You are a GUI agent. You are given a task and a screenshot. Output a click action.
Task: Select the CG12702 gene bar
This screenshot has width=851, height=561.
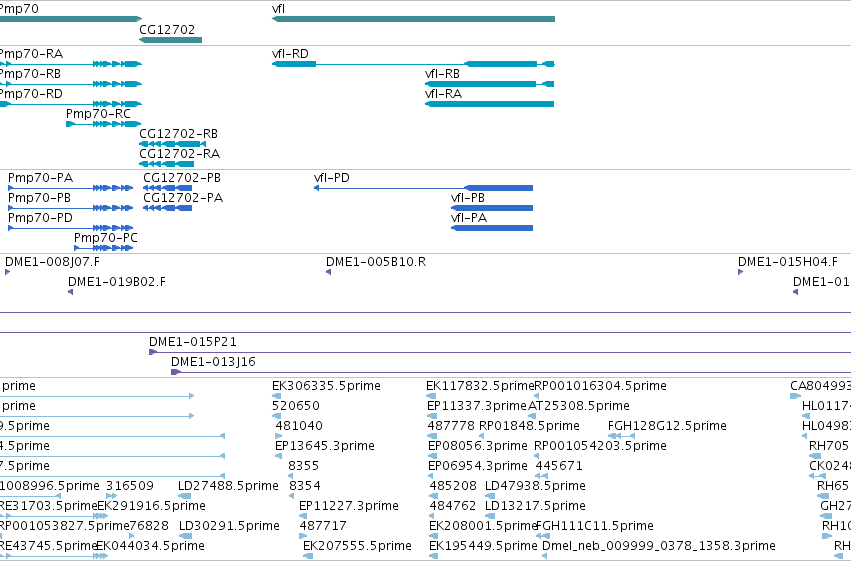click(x=170, y=40)
